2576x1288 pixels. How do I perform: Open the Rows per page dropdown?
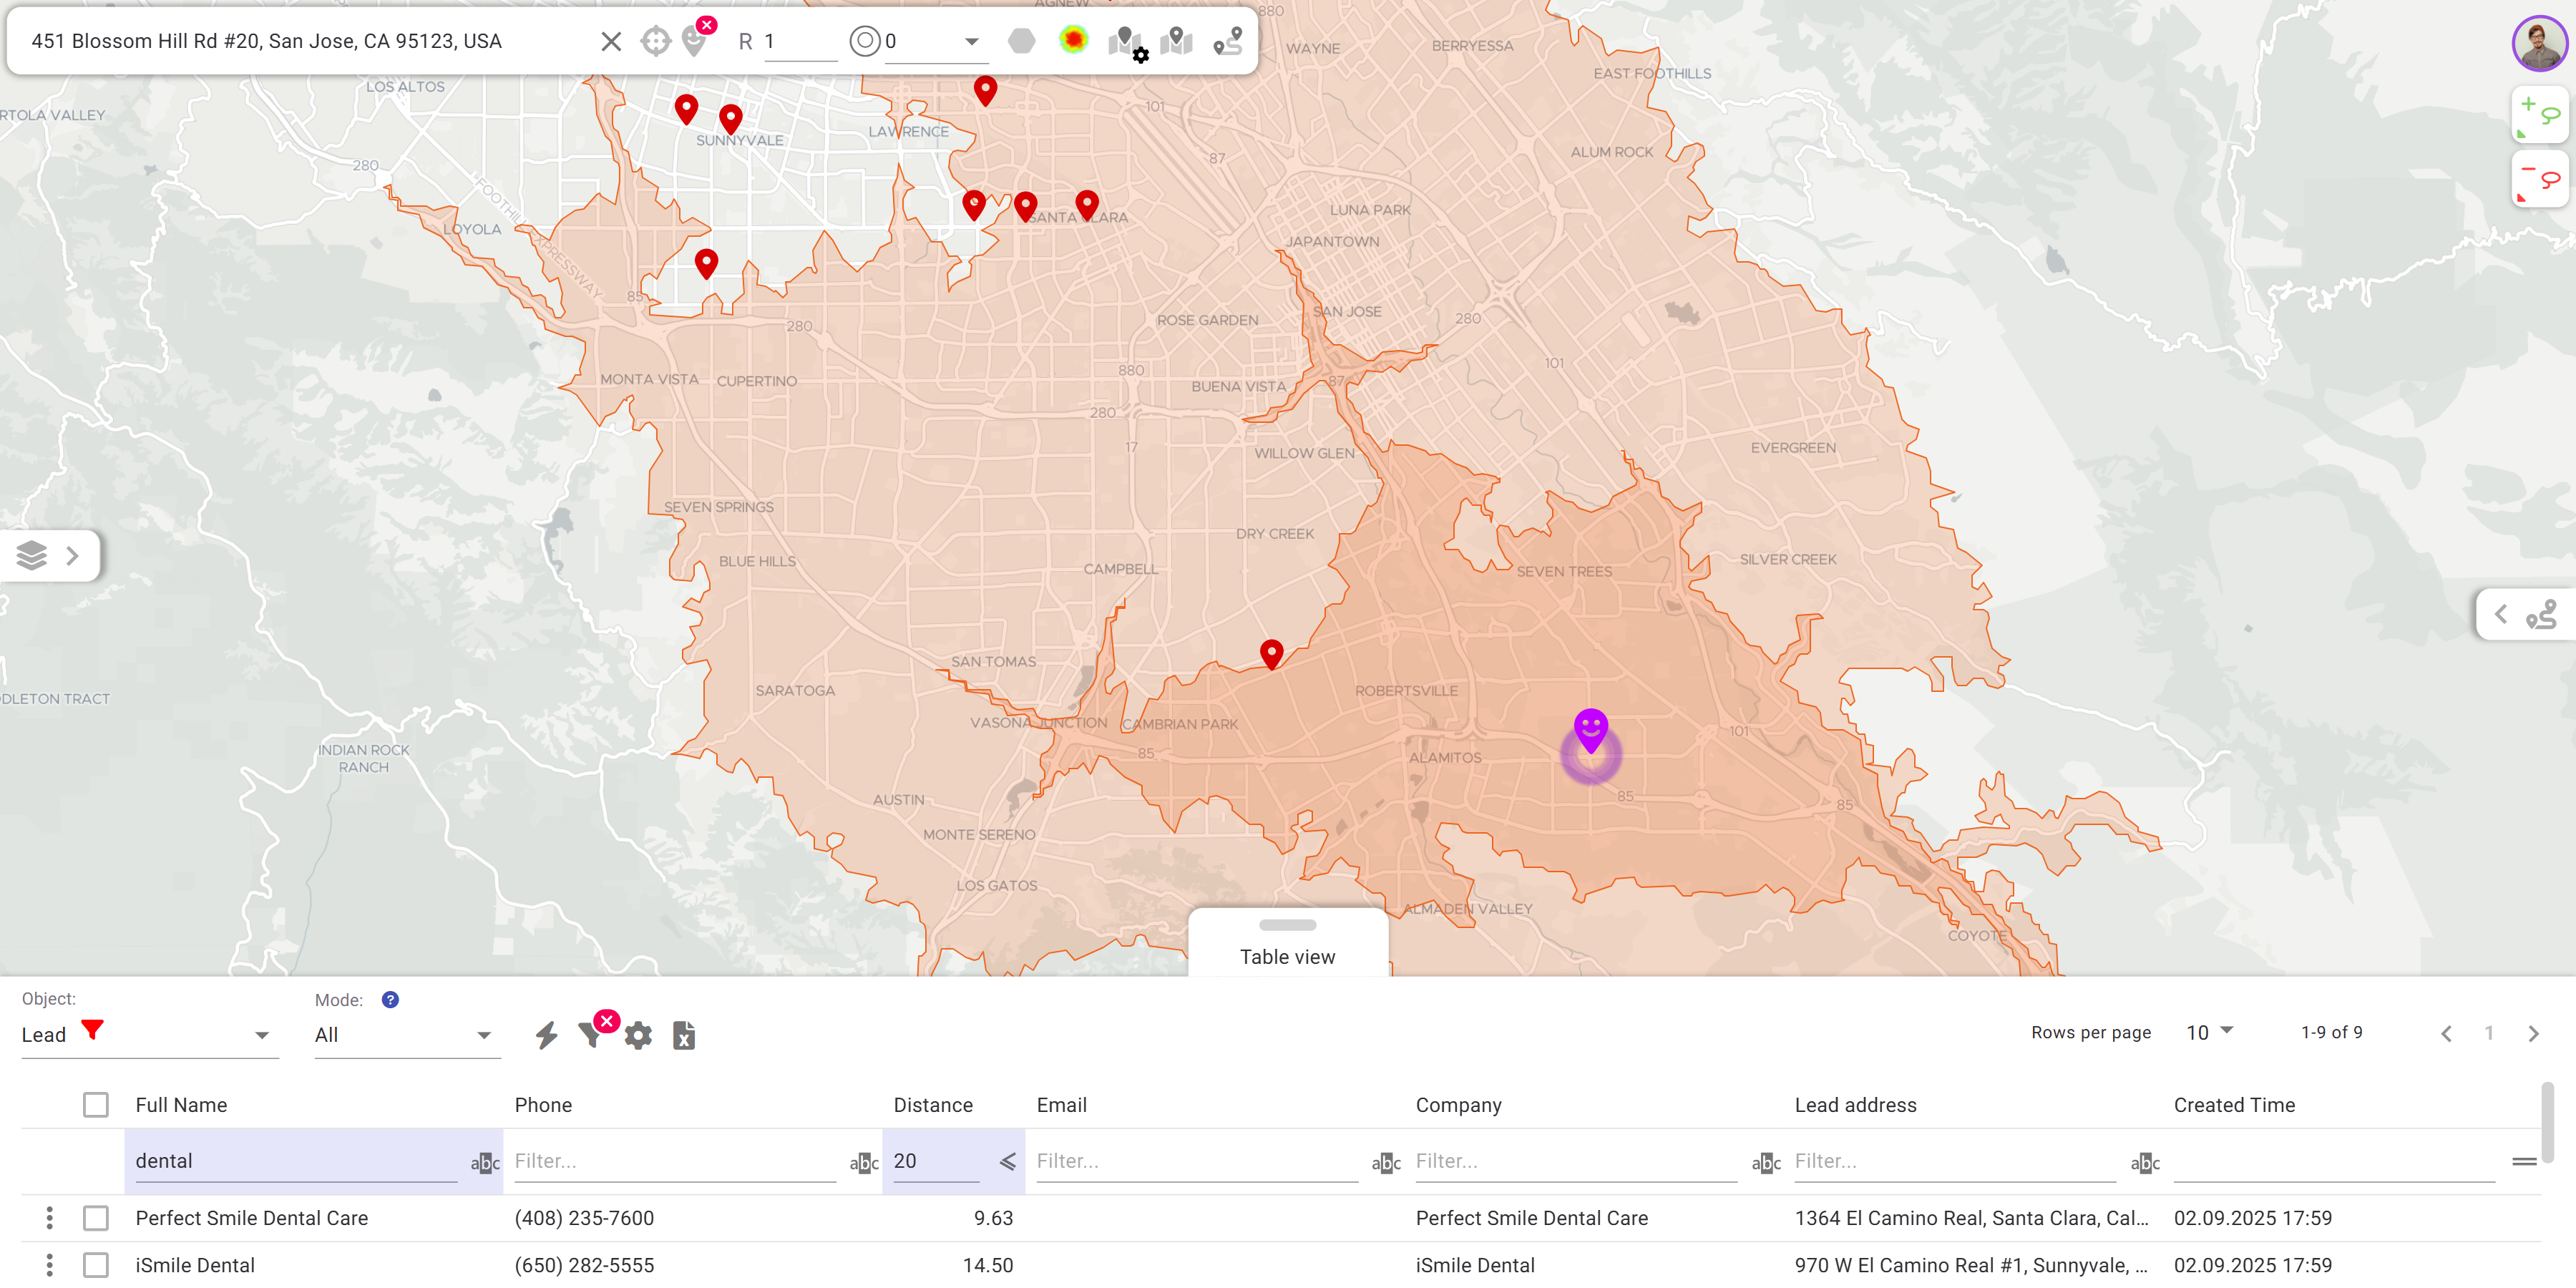[x=2208, y=1032]
